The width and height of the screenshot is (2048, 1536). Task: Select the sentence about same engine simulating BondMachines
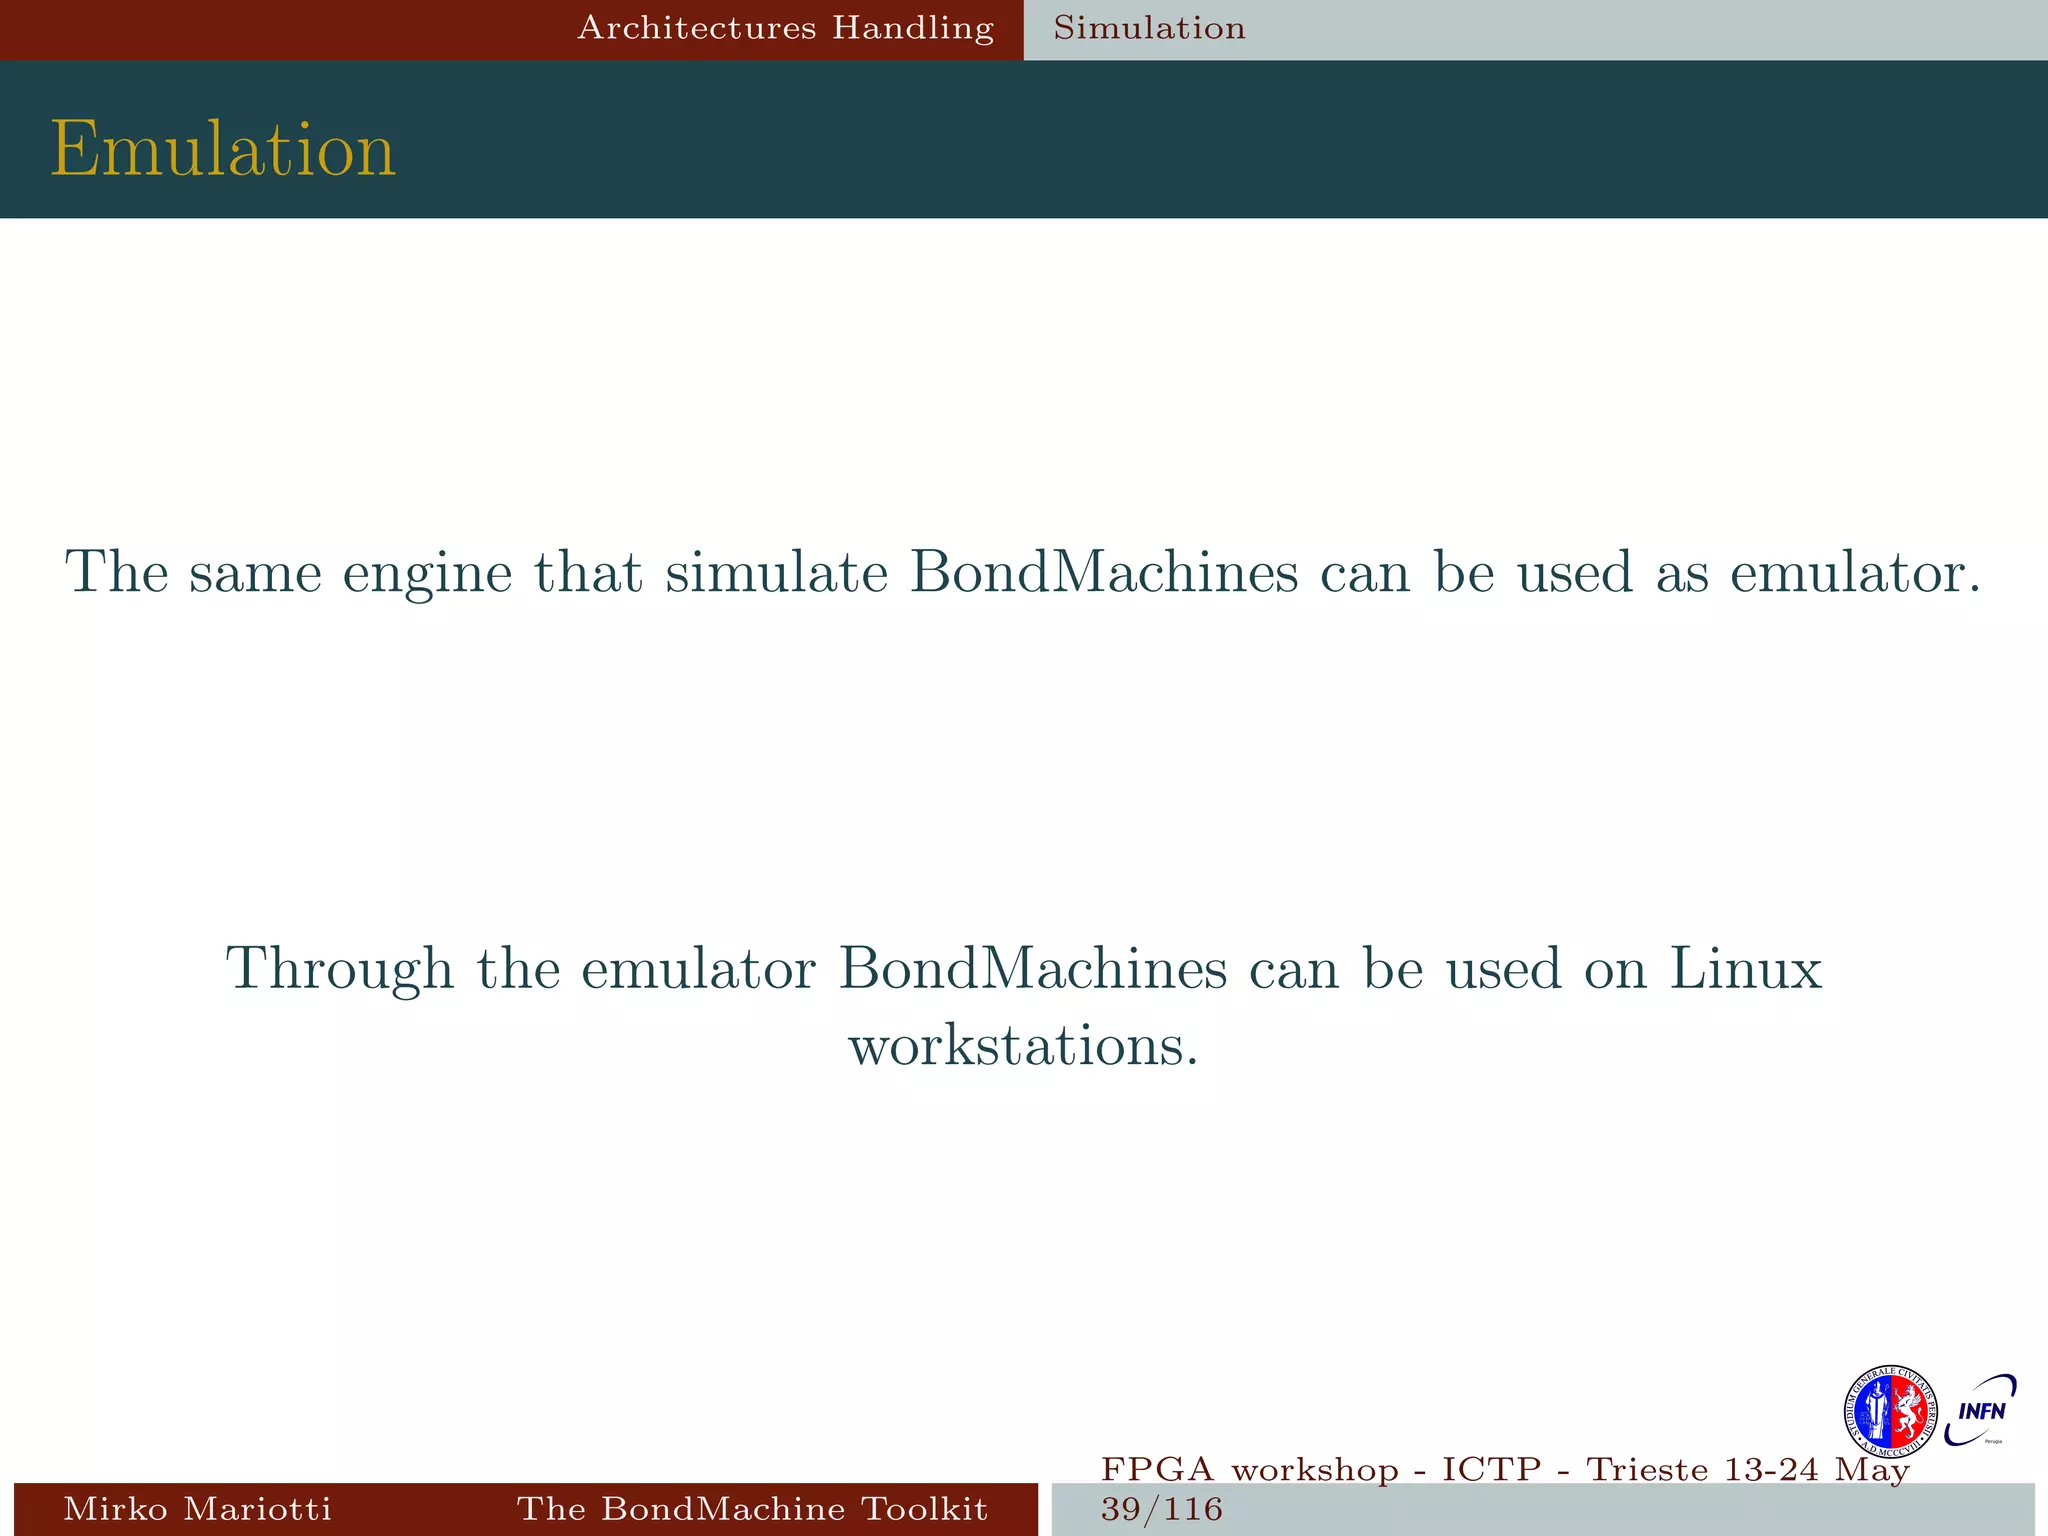point(1023,573)
